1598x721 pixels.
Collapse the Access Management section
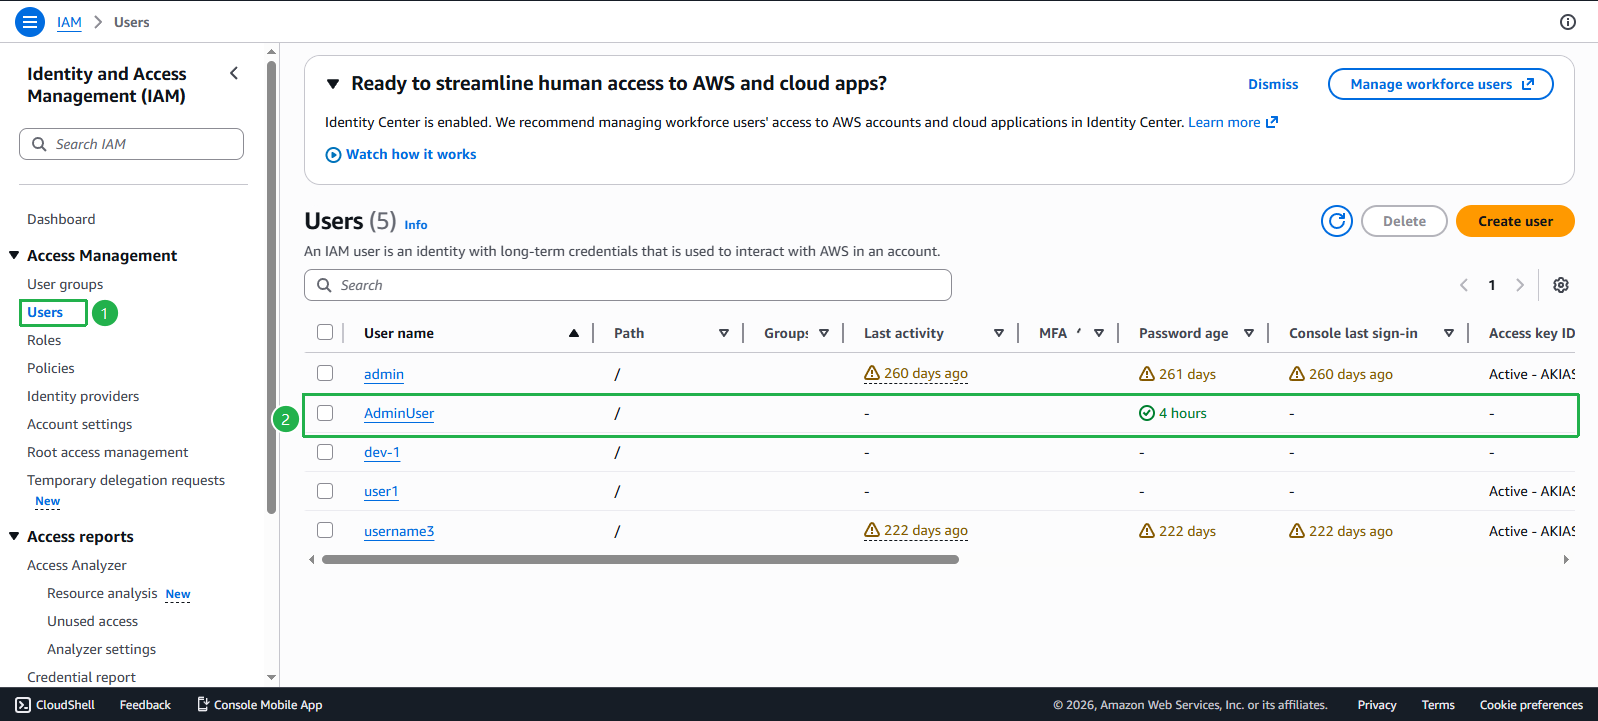tap(14, 255)
